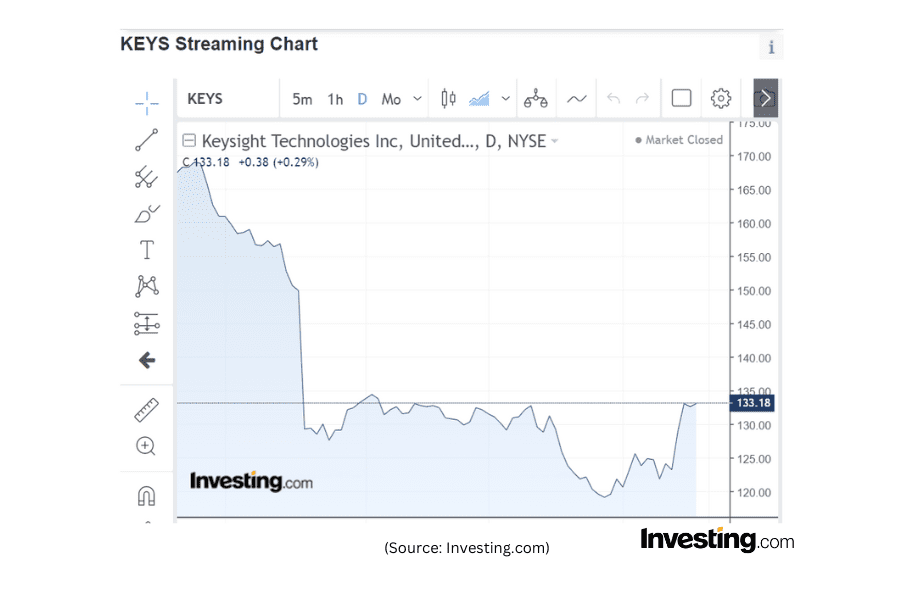
Task: Open the indicators wave icon
Action: point(577,99)
